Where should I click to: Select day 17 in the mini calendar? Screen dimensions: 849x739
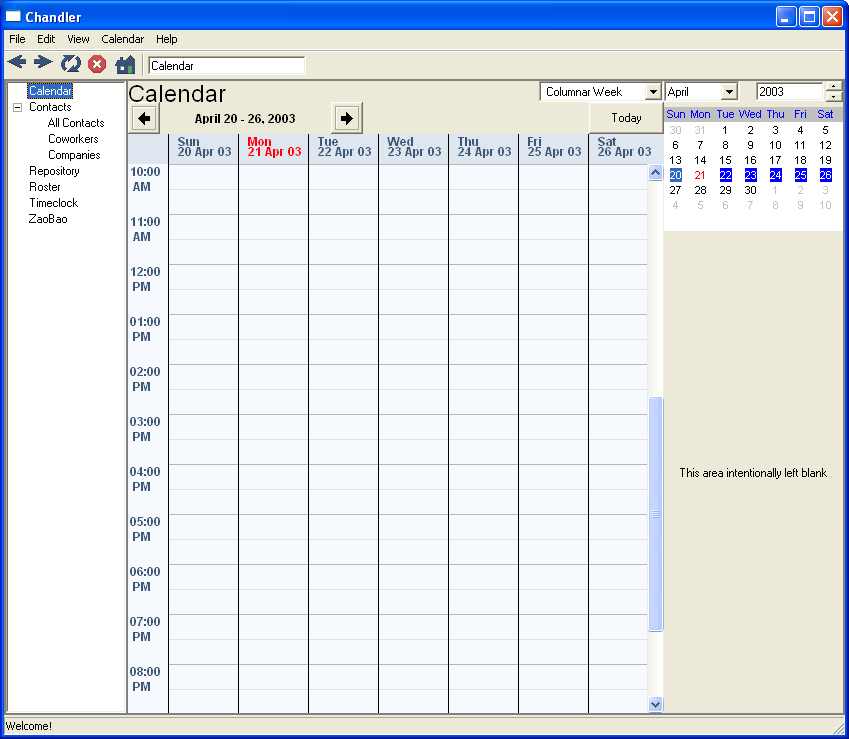(775, 160)
